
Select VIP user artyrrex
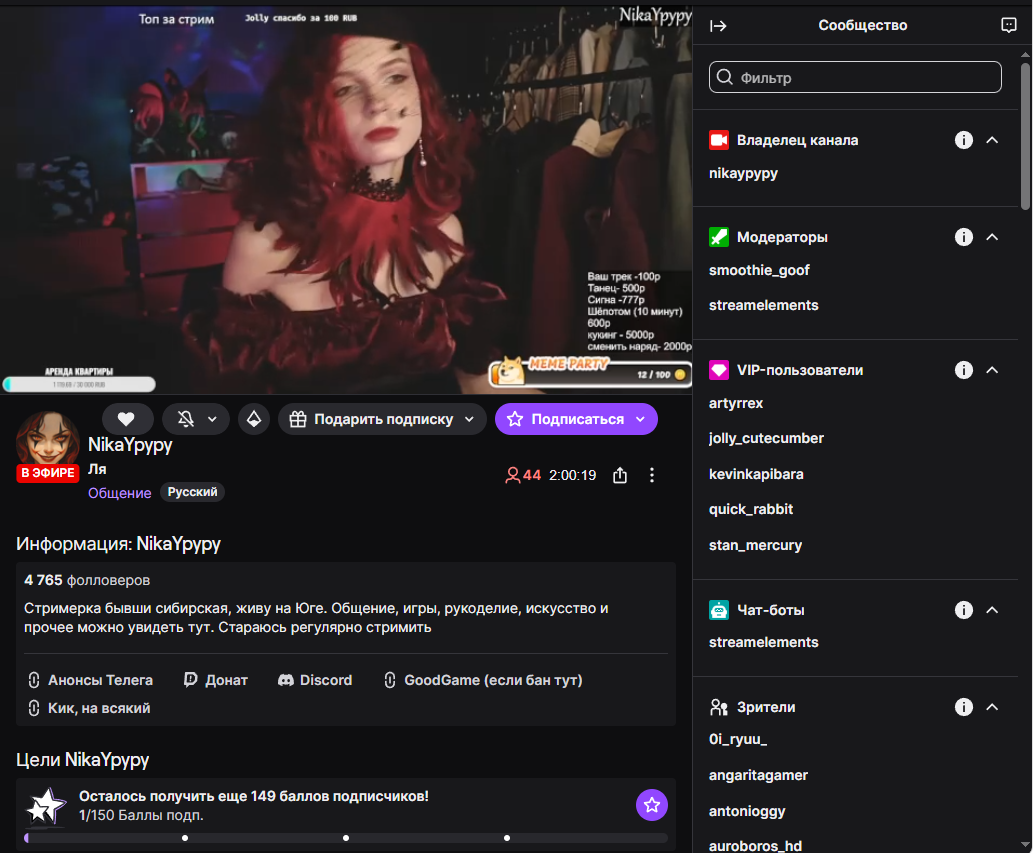click(x=736, y=403)
